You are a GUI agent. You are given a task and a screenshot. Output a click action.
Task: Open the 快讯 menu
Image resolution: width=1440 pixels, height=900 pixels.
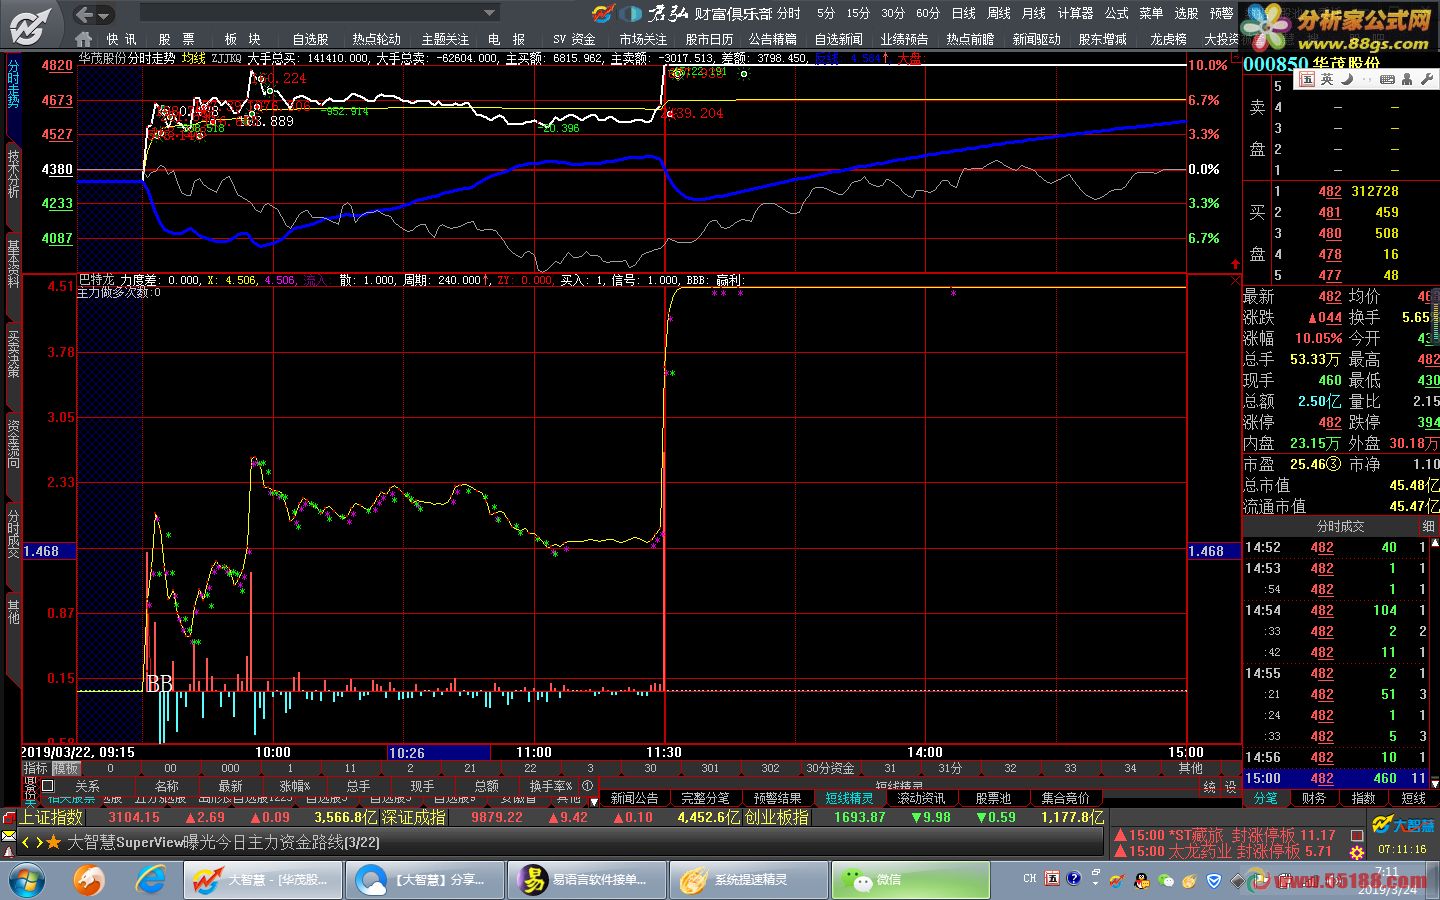pyautogui.click(x=121, y=39)
